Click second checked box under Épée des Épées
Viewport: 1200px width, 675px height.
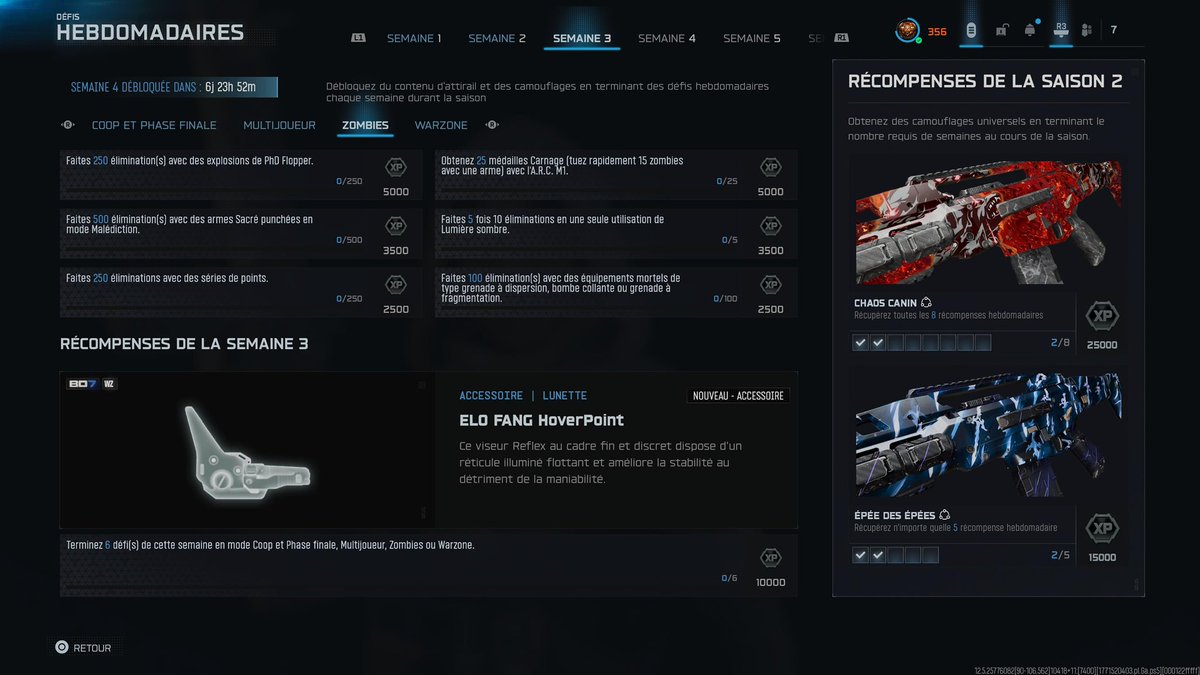[878, 555]
